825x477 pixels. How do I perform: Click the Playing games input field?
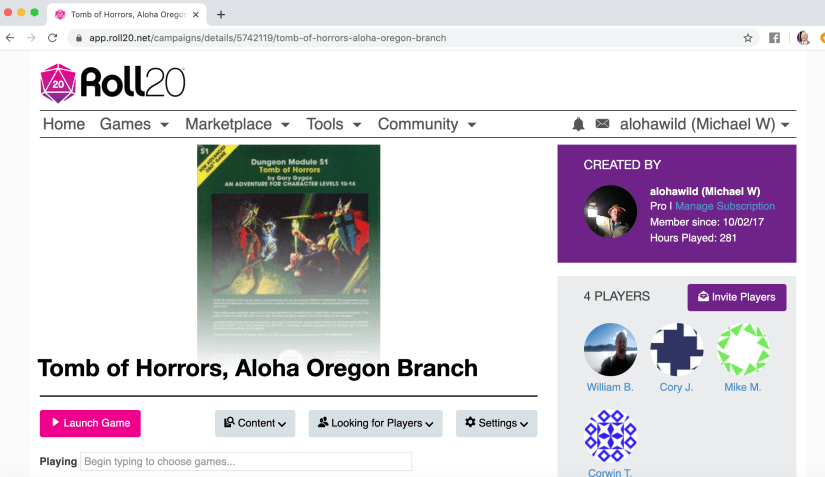point(246,462)
